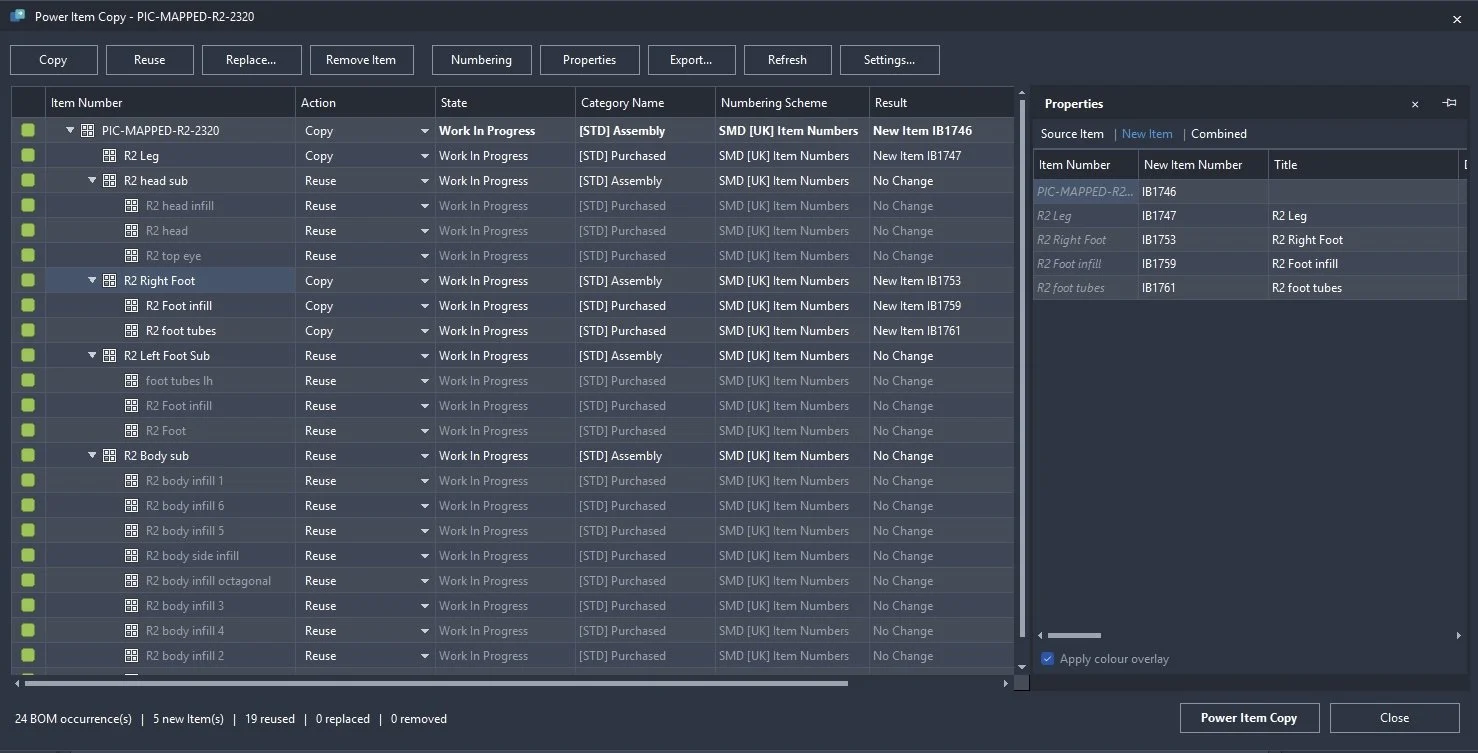The width and height of the screenshot is (1478, 753).
Task: Sort by the Action column header
Action: [x=366, y=103]
